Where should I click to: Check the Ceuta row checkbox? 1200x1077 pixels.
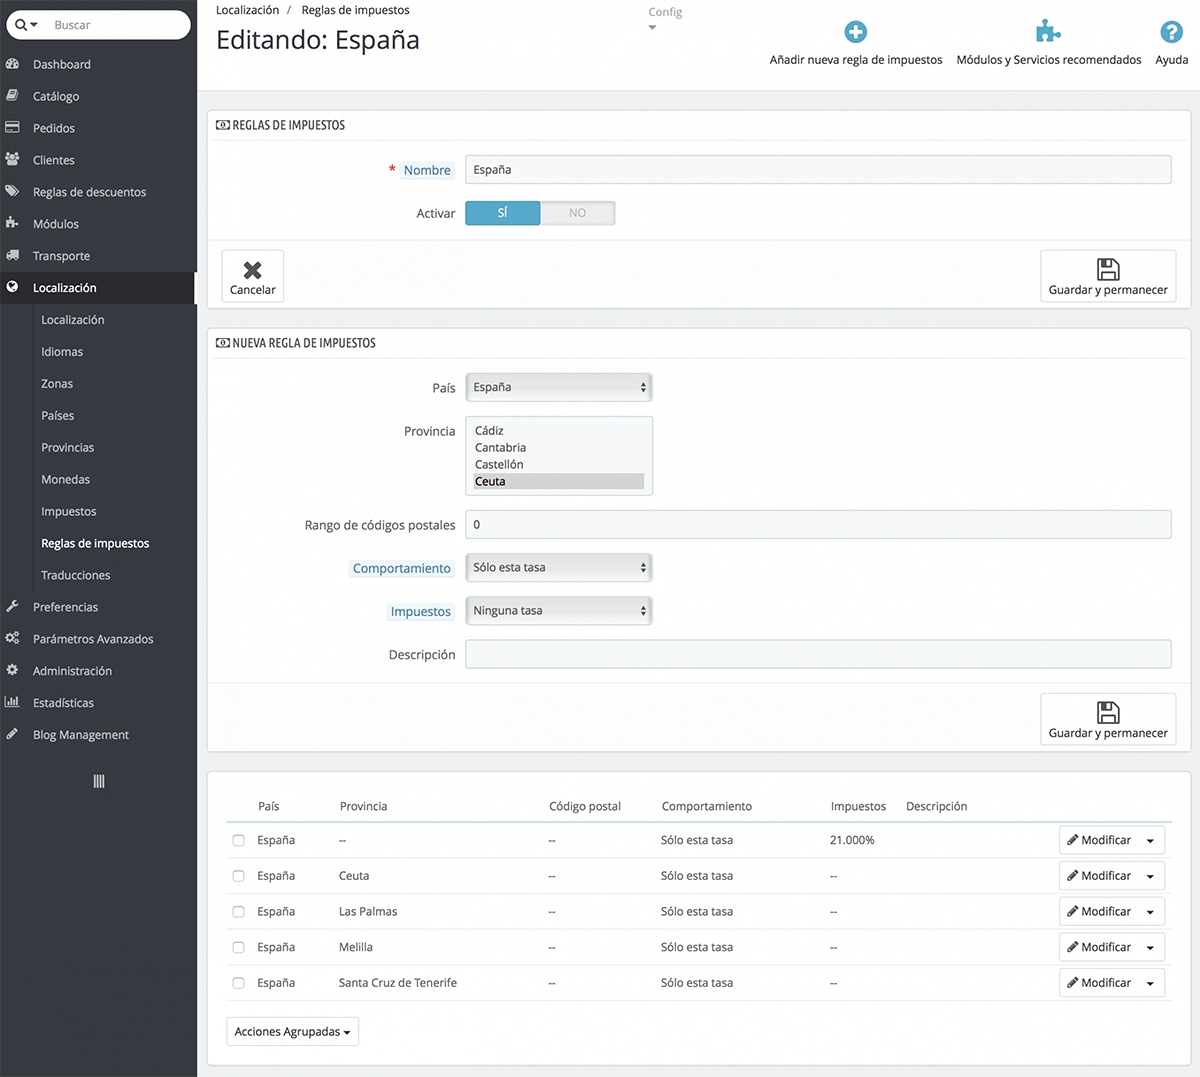[238, 876]
